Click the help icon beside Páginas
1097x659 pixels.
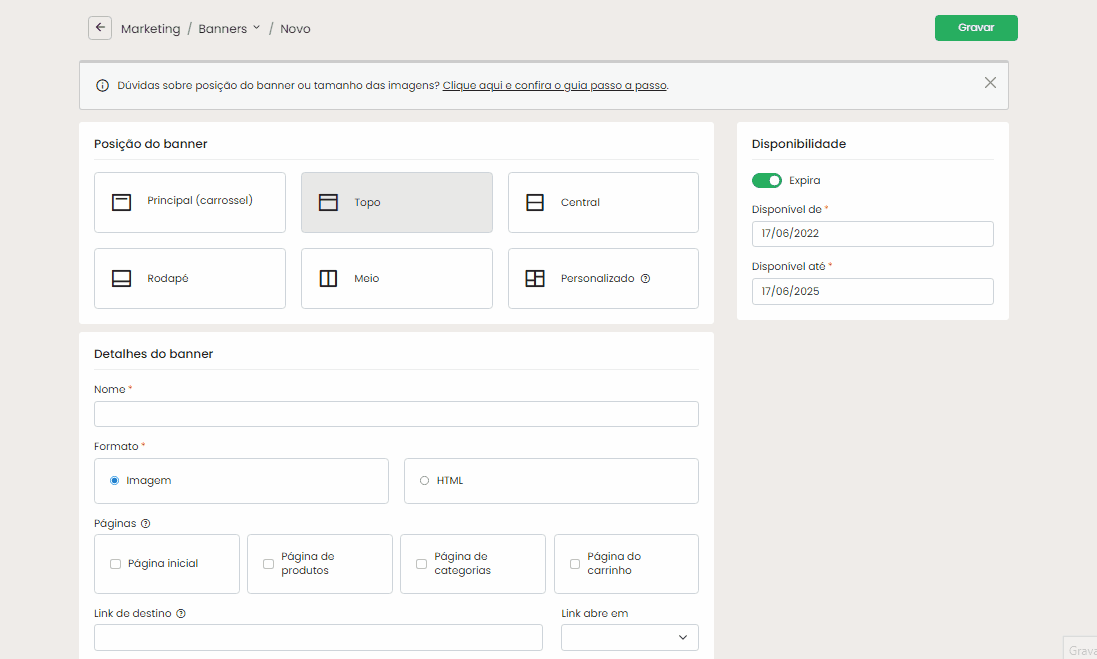(146, 523)
